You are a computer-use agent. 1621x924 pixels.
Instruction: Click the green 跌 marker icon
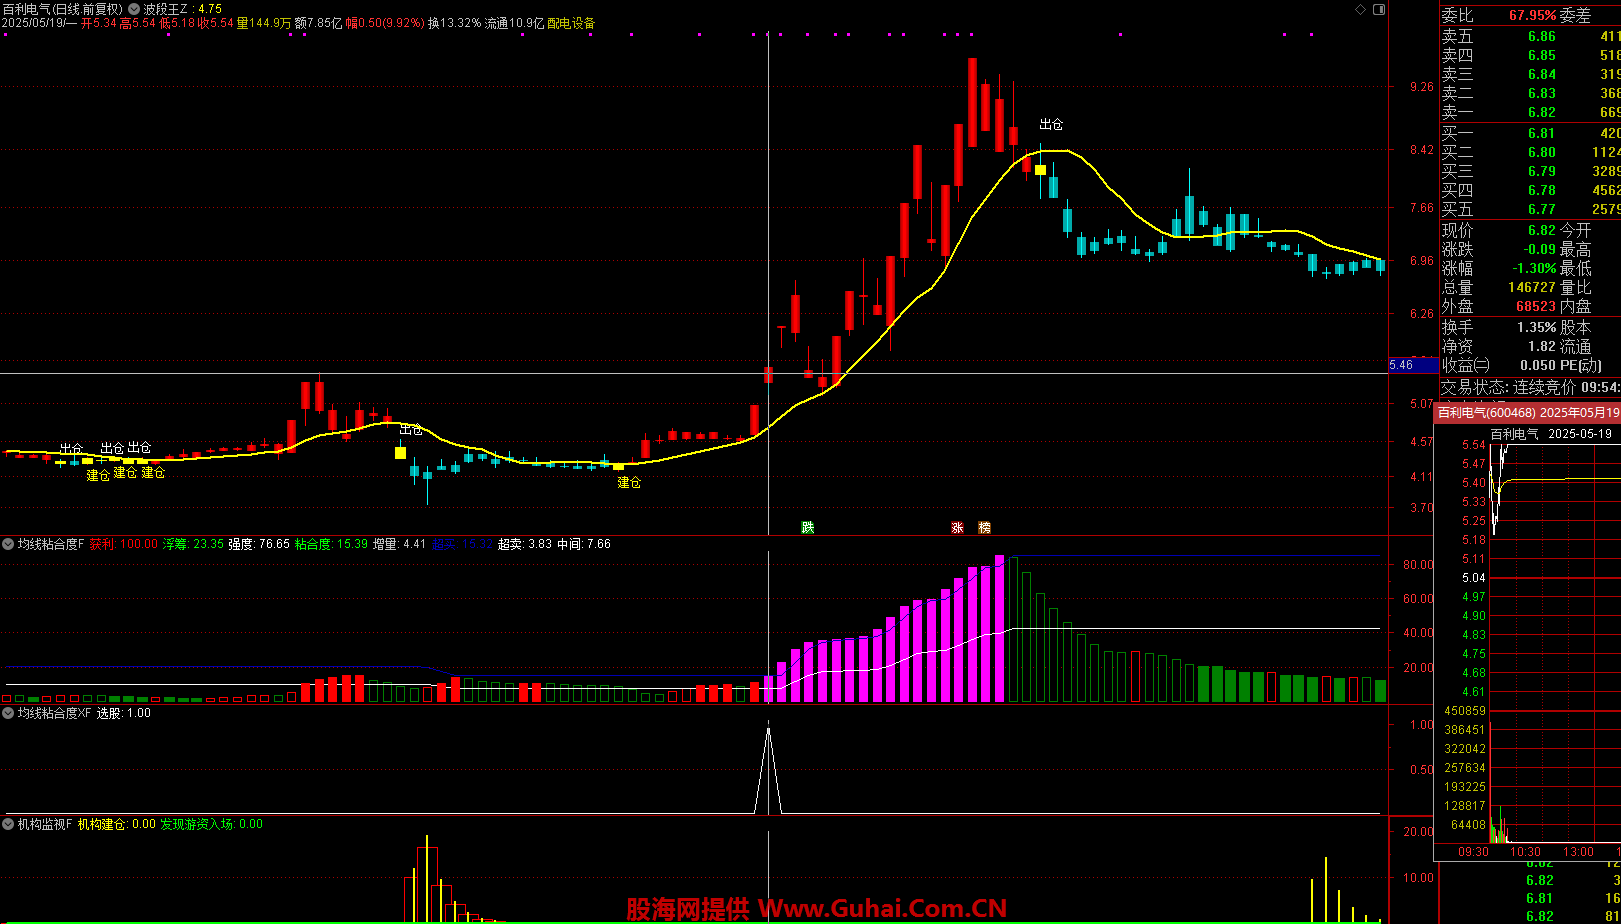point(807,527)
